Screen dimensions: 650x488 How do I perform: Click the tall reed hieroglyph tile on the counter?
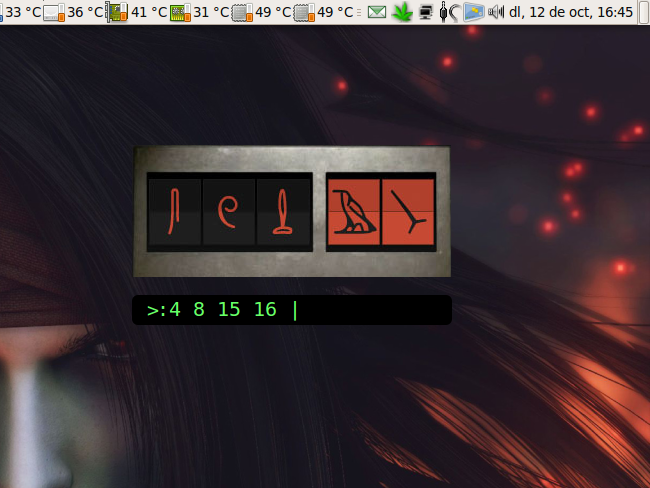click(175, 212)
